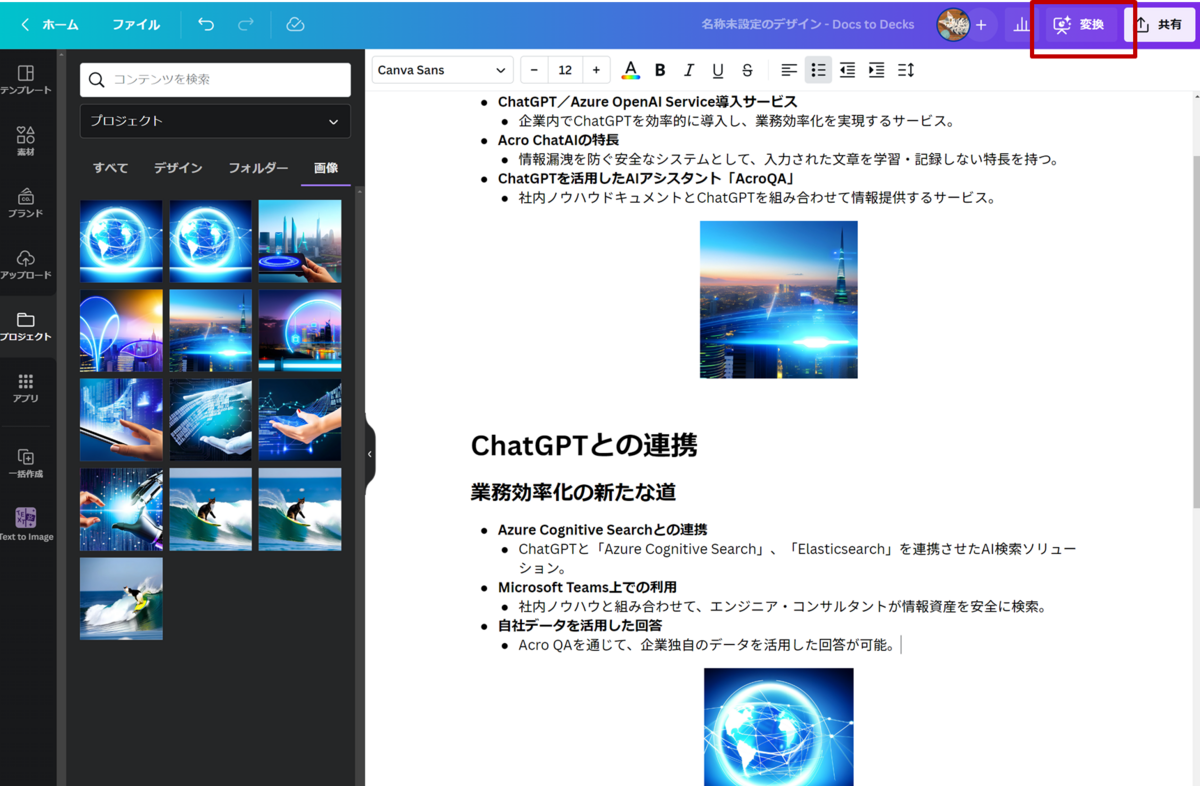1200x786 pixels.
Task: Select the glowing arches city thumbnail
Action: [x=121, y=330]
